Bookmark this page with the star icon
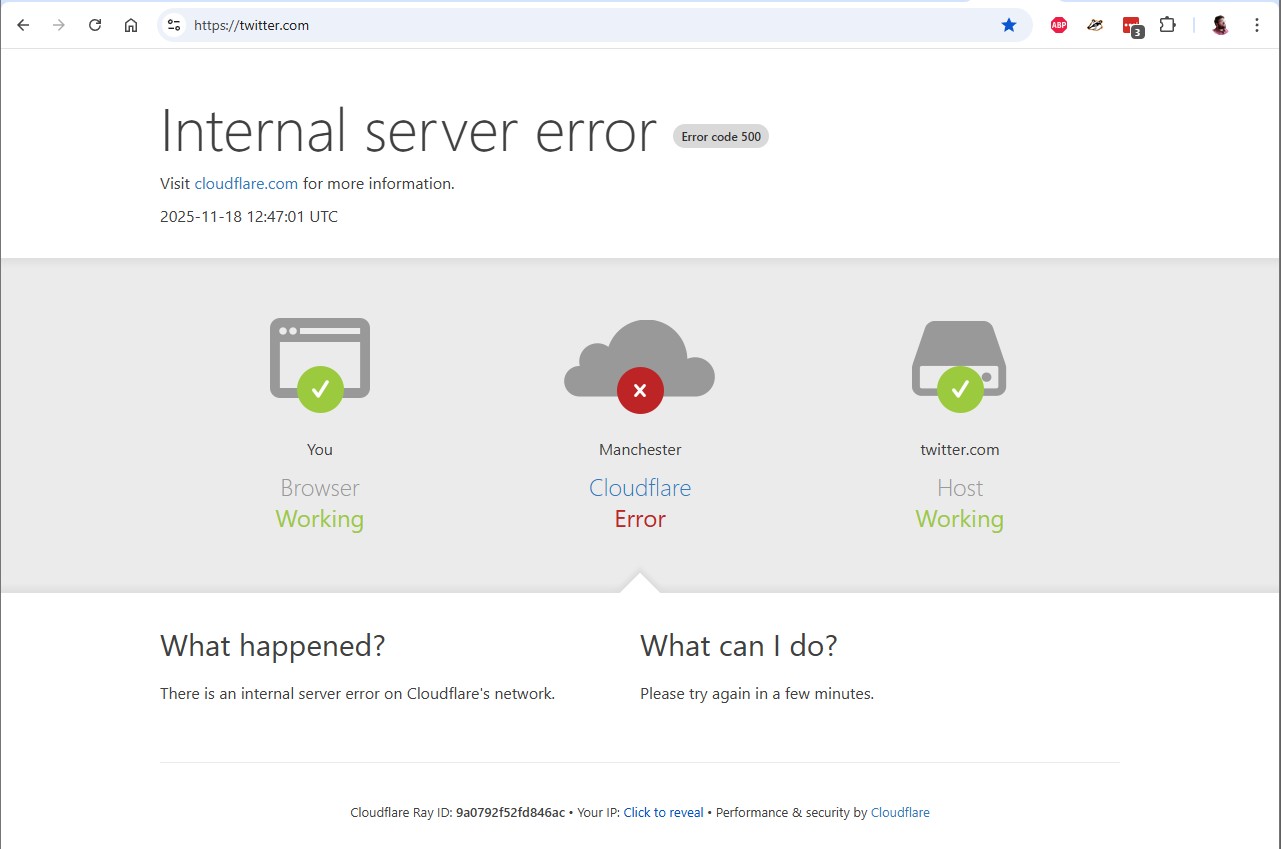 [x=1009, y=25]
